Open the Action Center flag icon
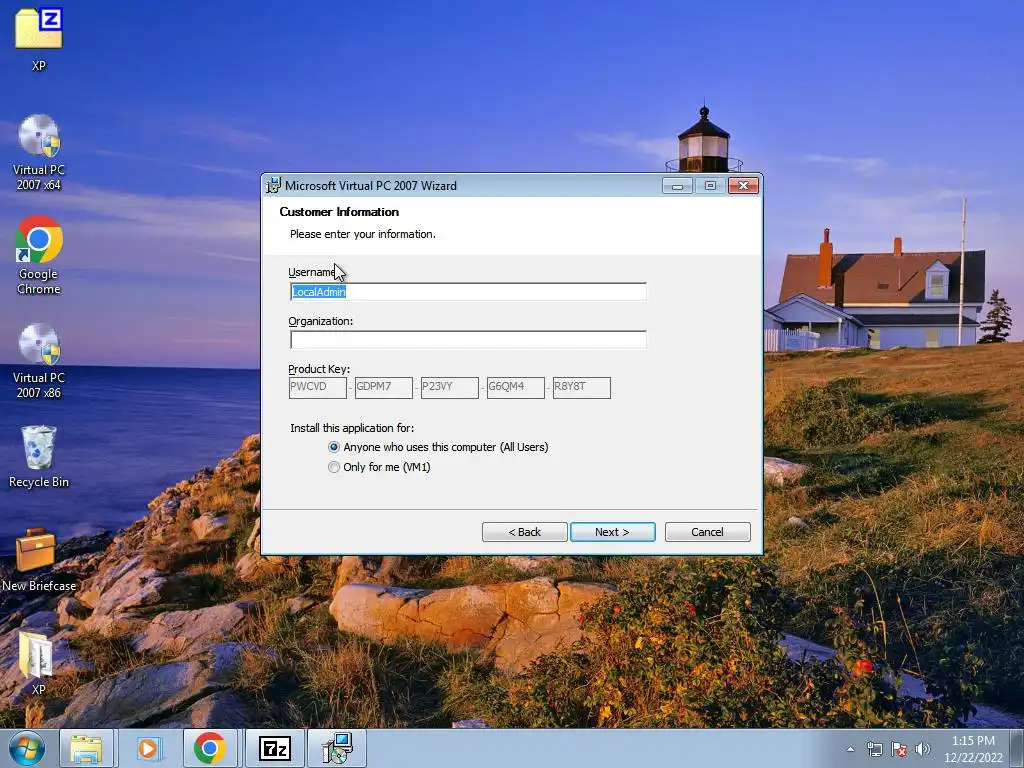Screen dimensions: 1024x768 899,749
